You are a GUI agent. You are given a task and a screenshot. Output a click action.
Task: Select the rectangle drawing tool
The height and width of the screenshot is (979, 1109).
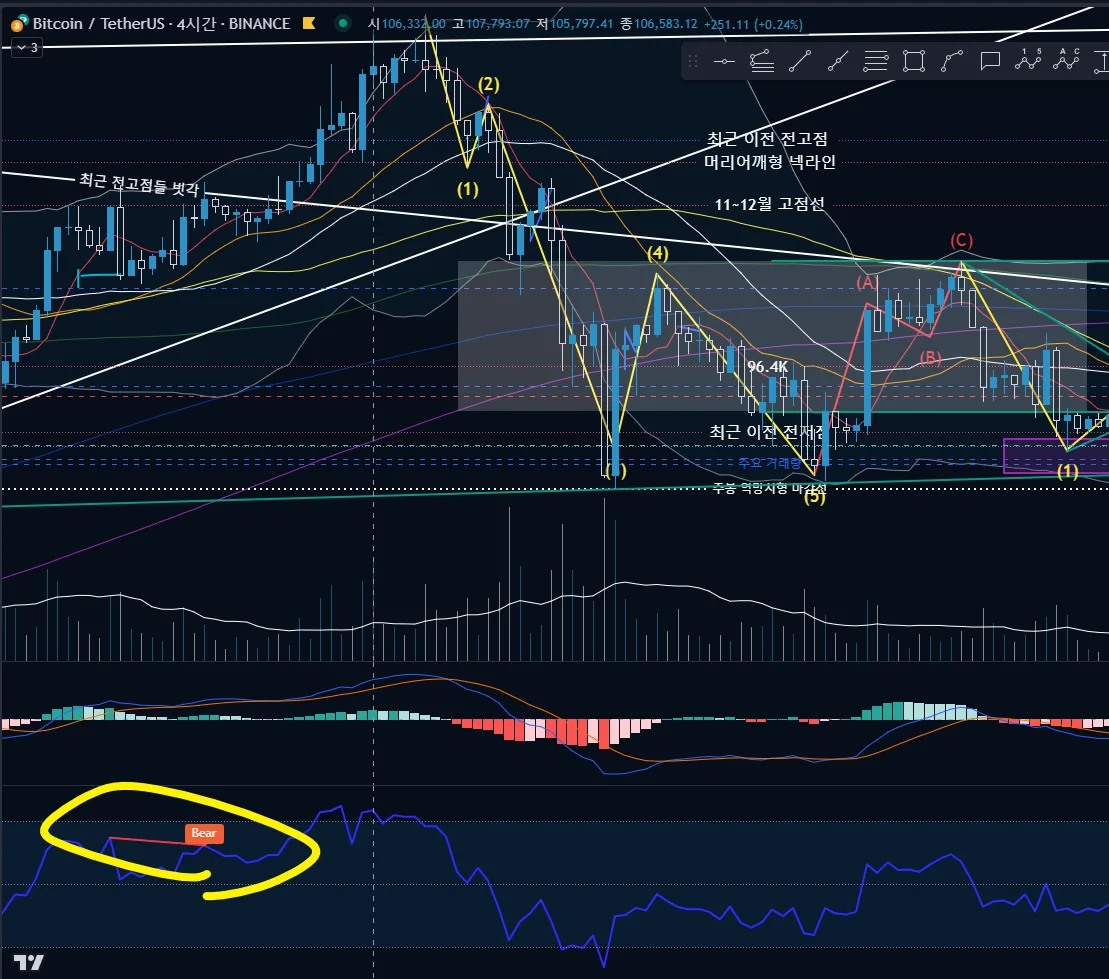coord(914,62)
